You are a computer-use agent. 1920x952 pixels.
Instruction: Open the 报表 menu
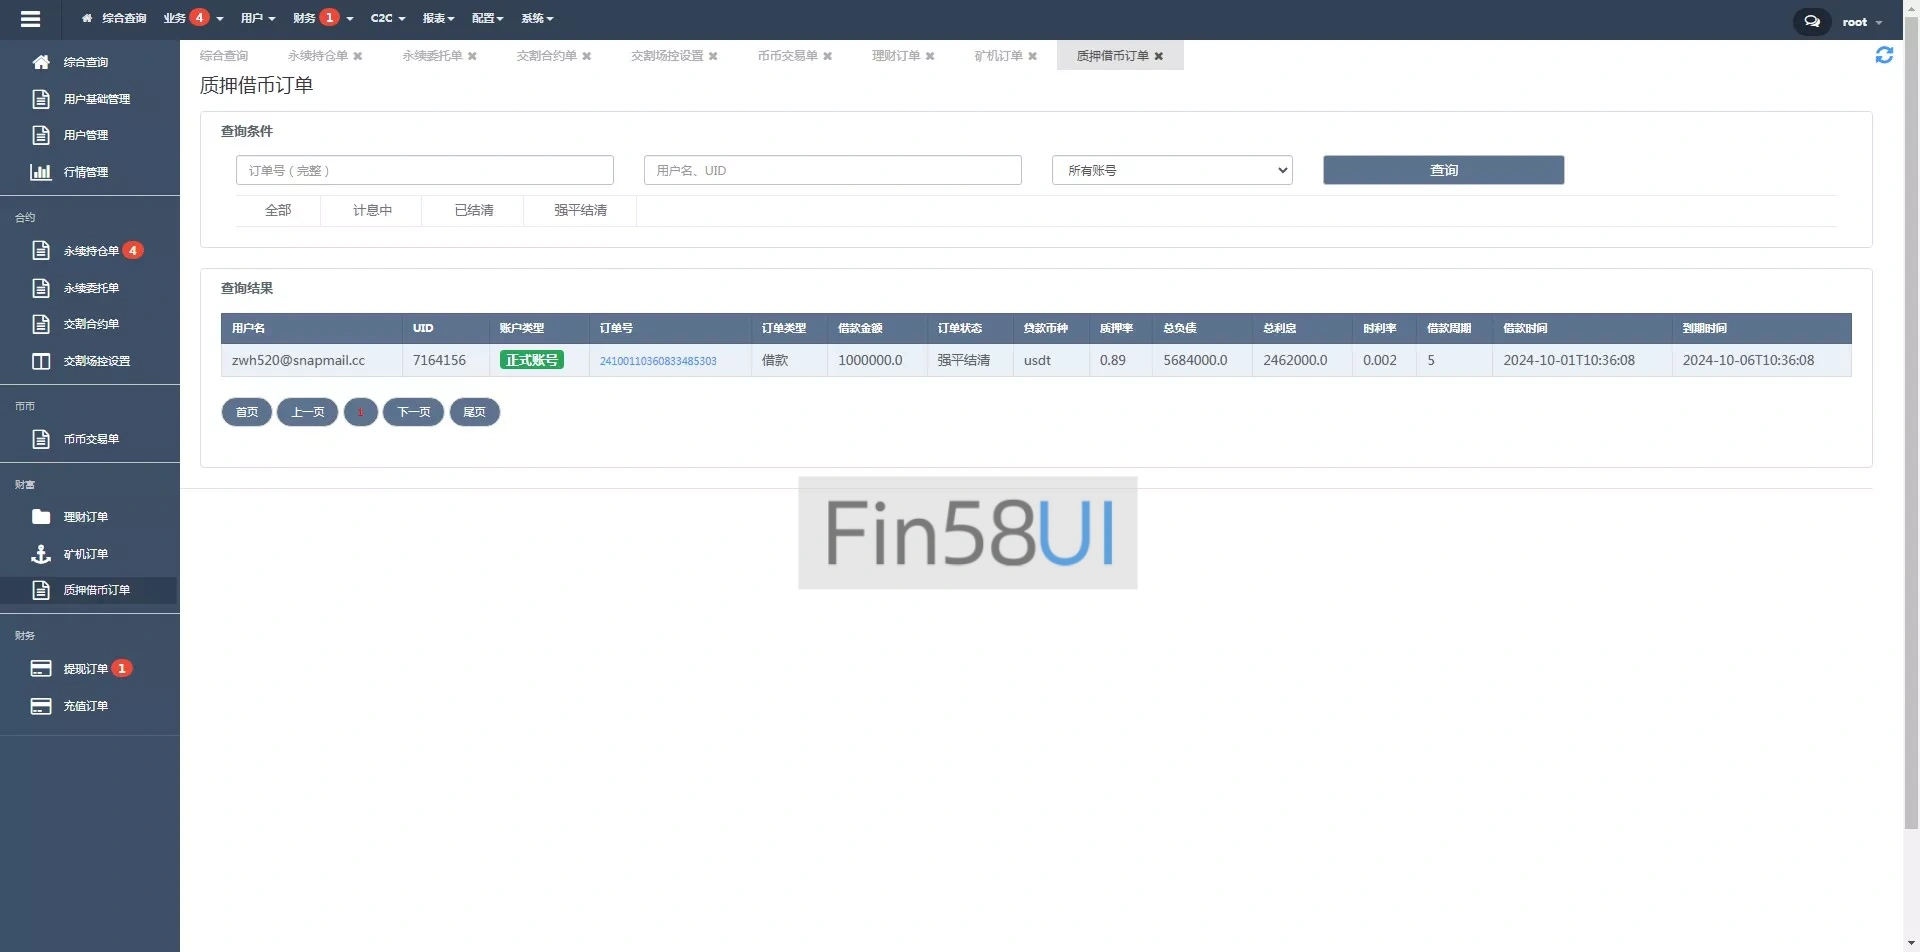438,18
